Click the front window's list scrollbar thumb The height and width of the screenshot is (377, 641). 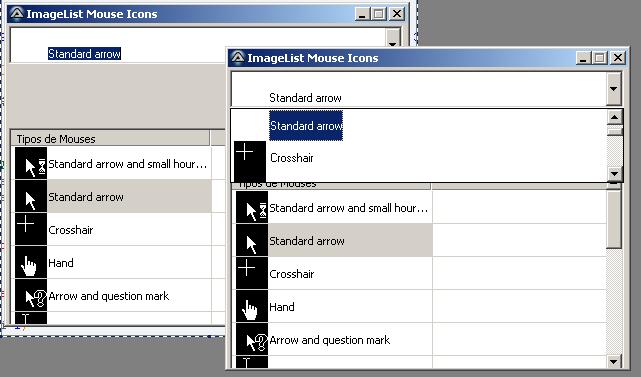point(614,219)
